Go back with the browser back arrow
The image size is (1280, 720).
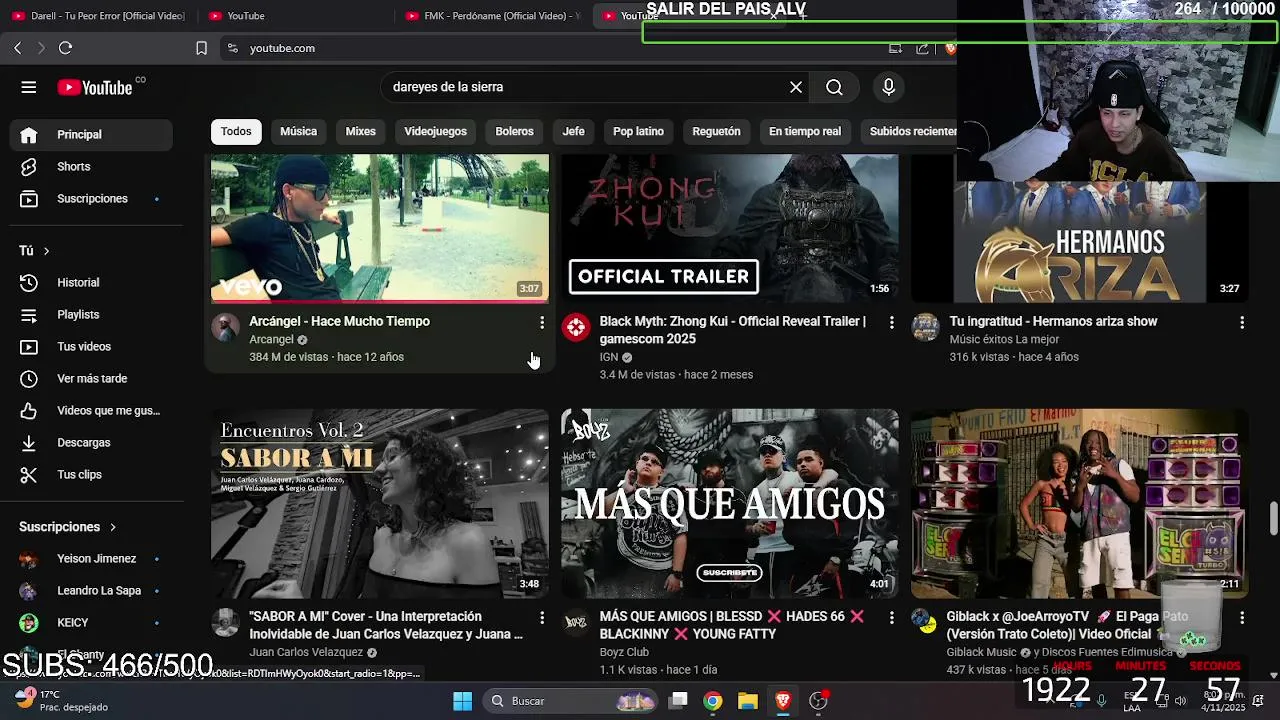click(x=17, y=48)
